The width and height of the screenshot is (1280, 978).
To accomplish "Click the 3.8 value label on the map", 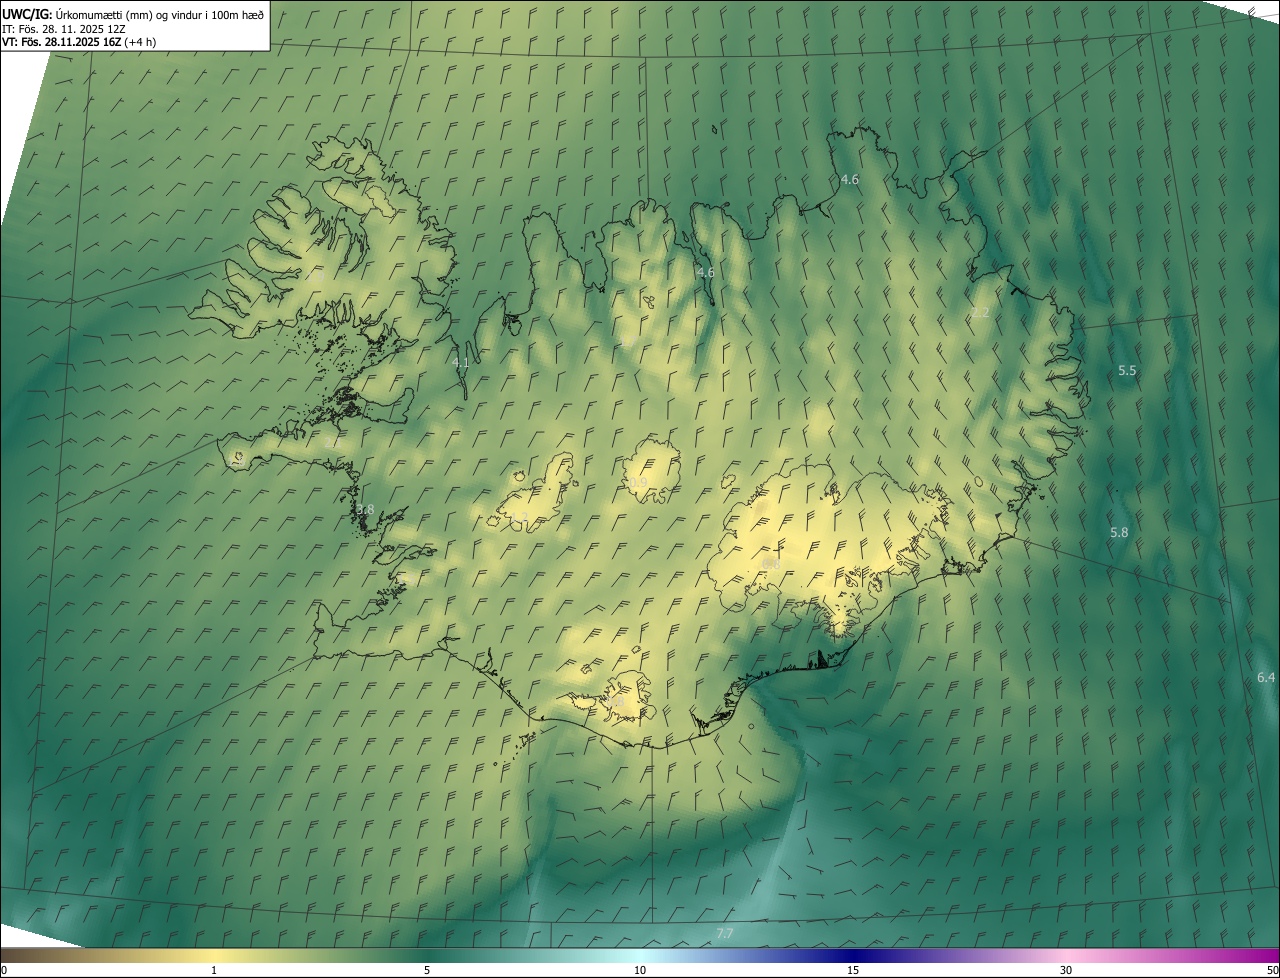I will click(x=365, y=510).
